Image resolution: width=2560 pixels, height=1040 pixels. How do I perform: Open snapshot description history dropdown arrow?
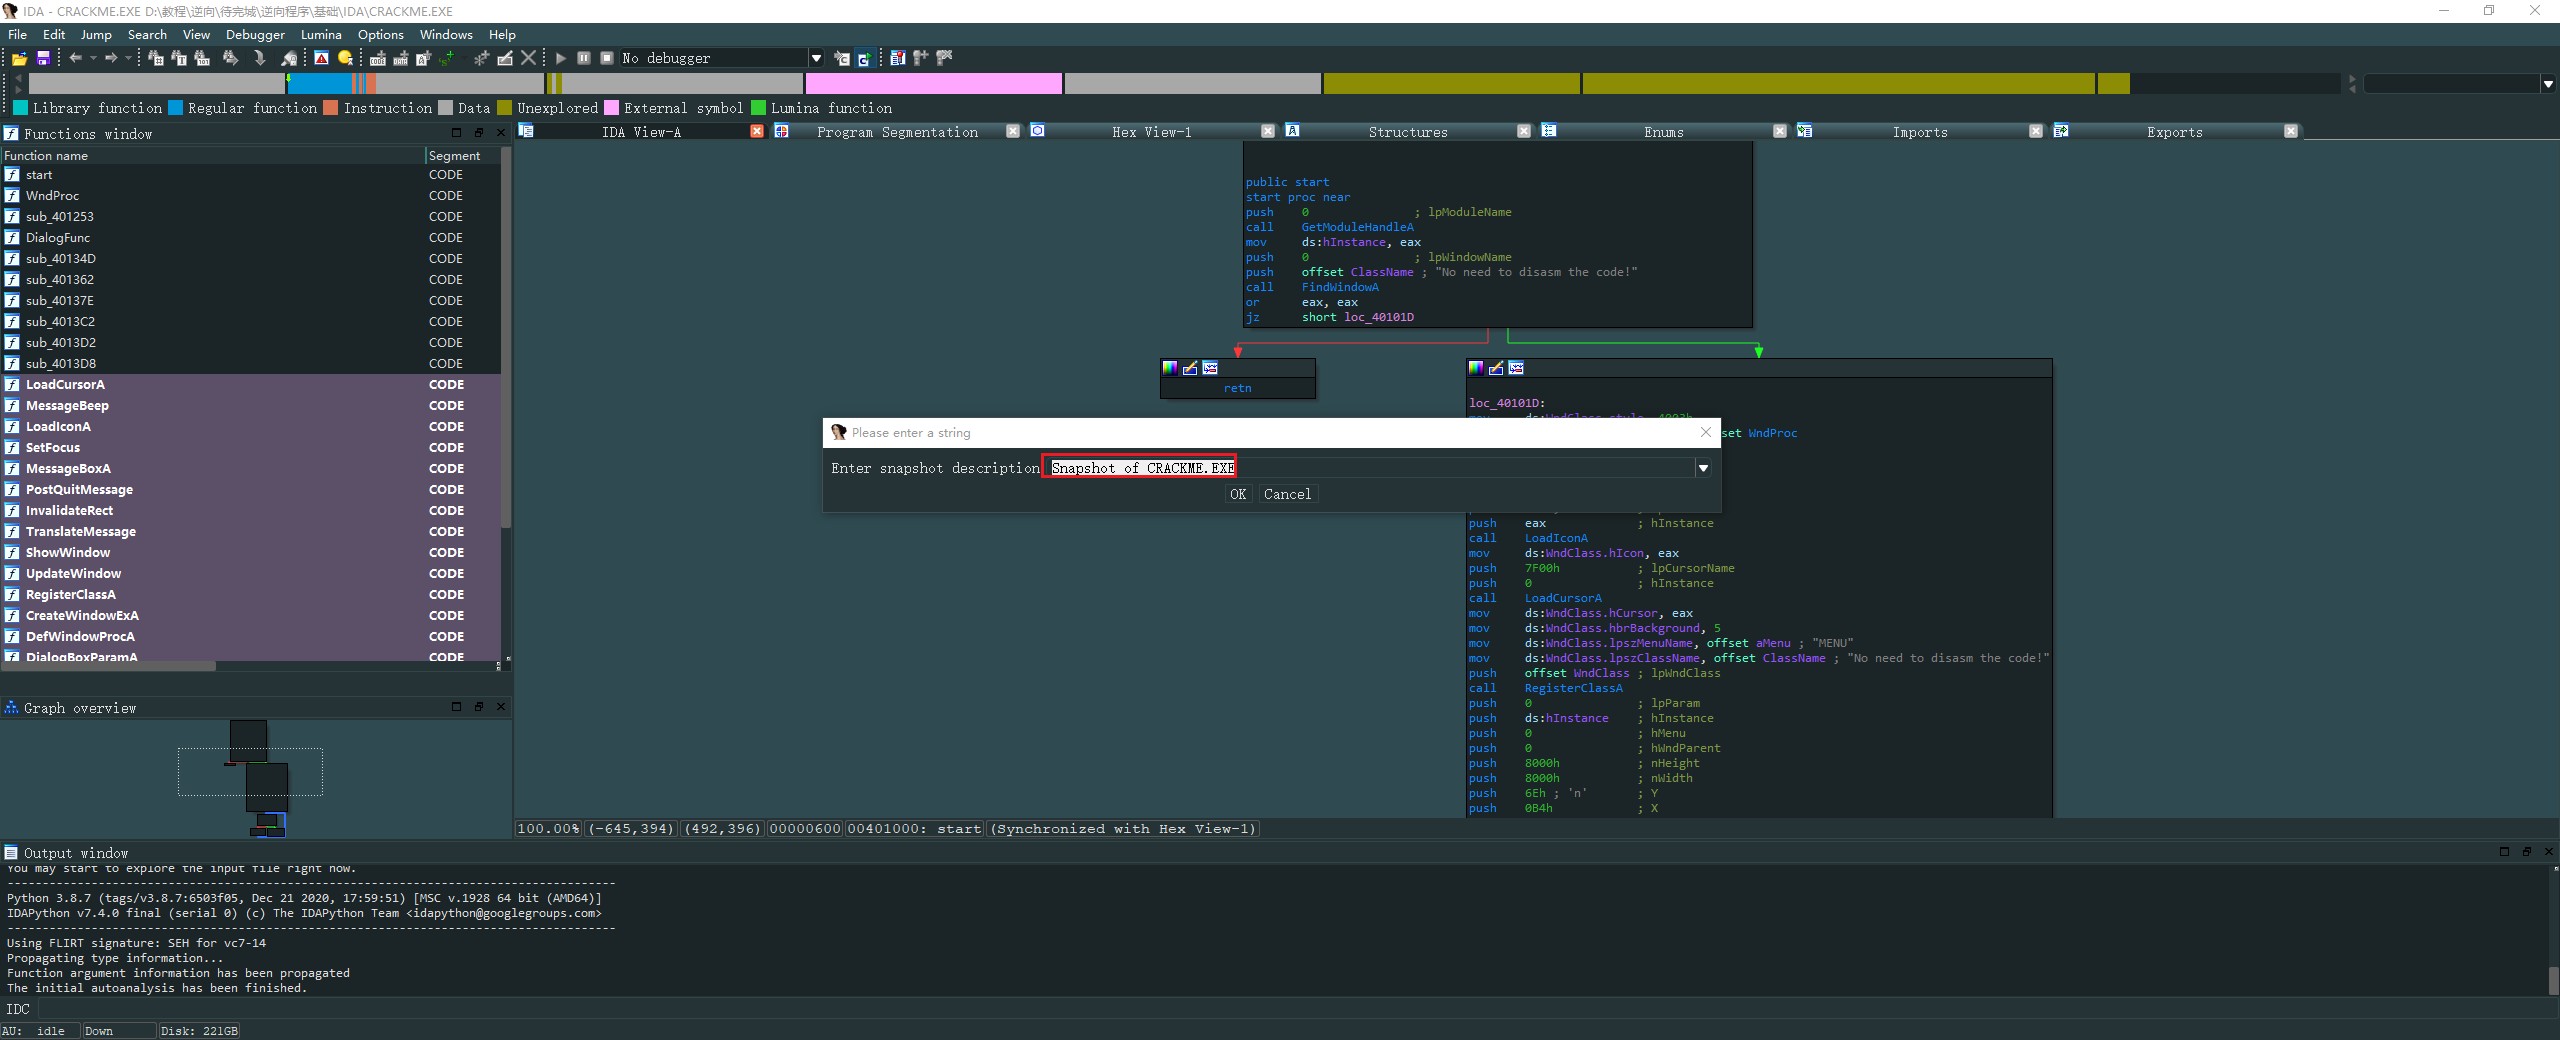pyautogui.click(x=1702, y=468)
